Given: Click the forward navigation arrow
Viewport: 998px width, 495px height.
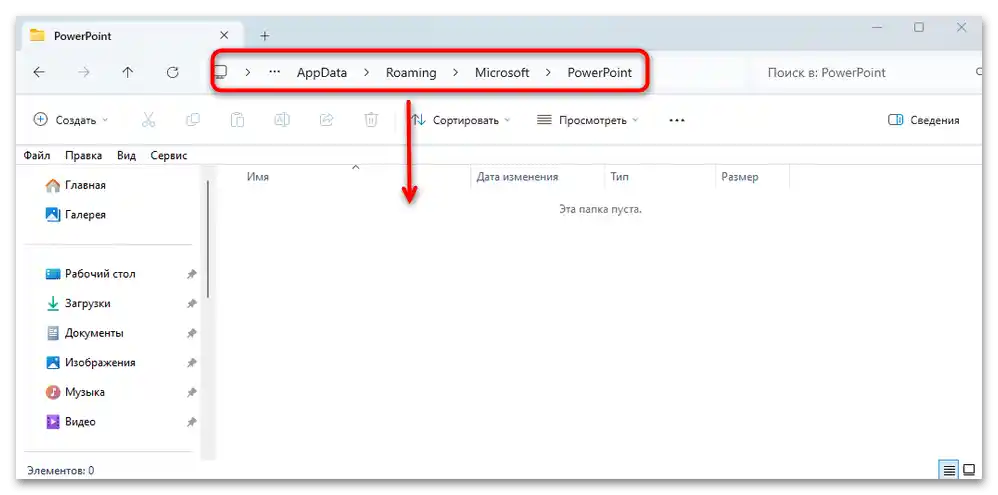Looking at the screenshot, I should [x=83, y=73].
